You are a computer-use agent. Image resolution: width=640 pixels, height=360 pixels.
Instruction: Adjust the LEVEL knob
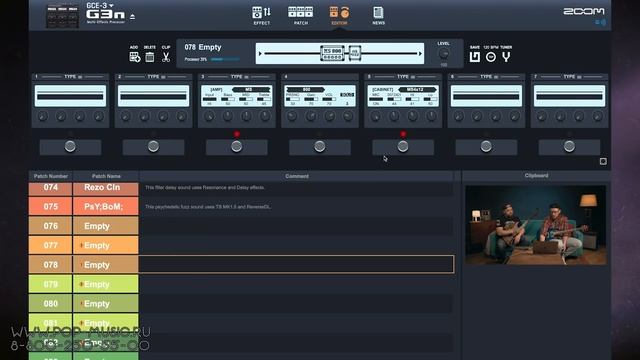point(444,53)
